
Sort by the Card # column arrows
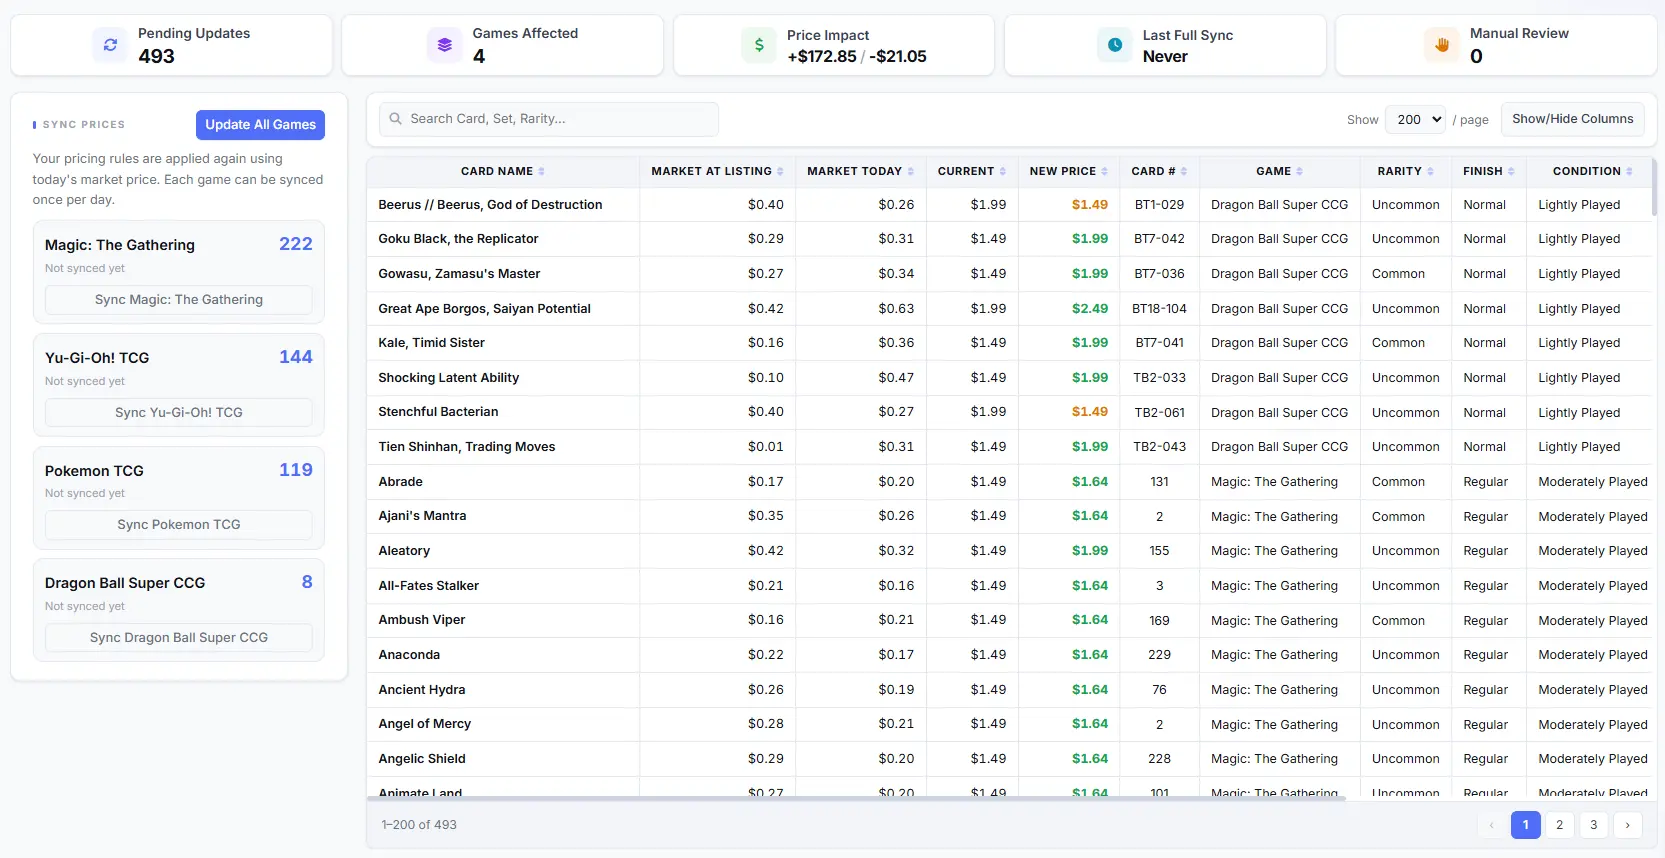[x=1184, y=172]
